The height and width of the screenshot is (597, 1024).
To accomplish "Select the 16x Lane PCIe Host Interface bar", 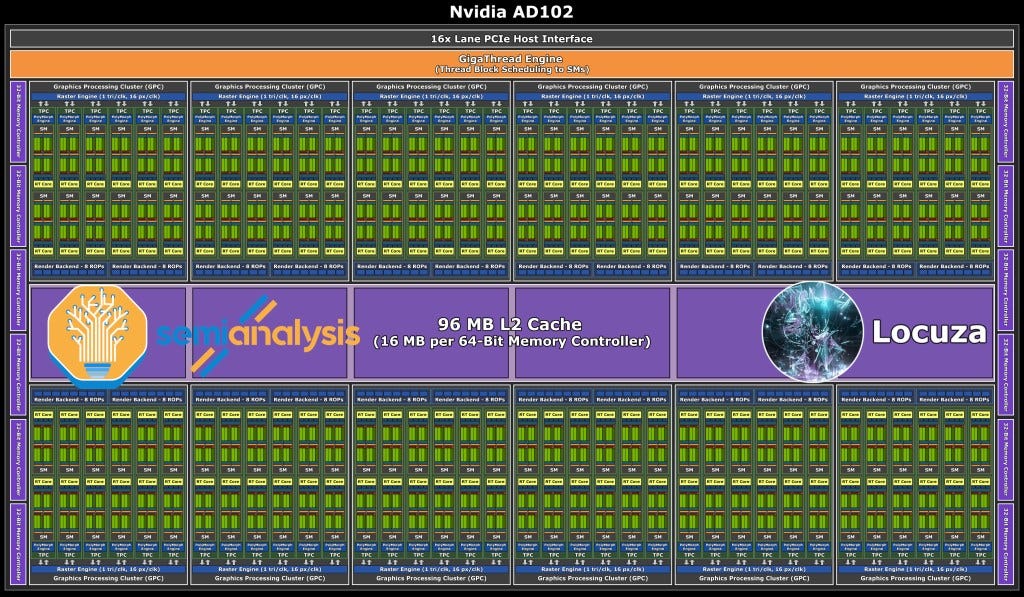I will point(512,39).
